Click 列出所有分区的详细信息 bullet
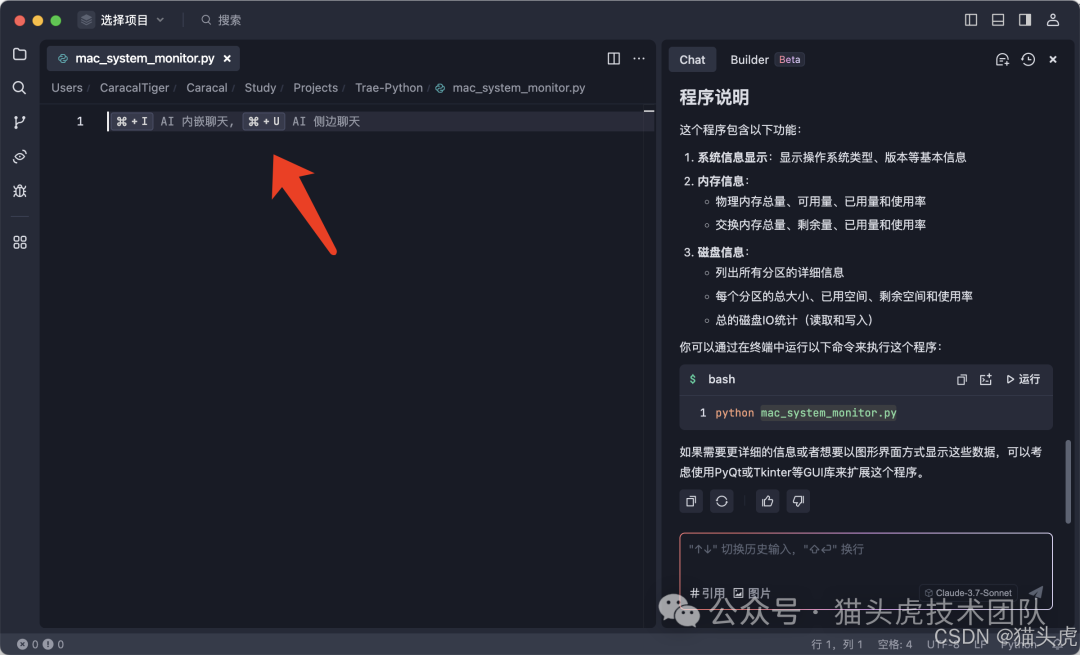This screenshot has height=655, width=1080. coord(780,273)
